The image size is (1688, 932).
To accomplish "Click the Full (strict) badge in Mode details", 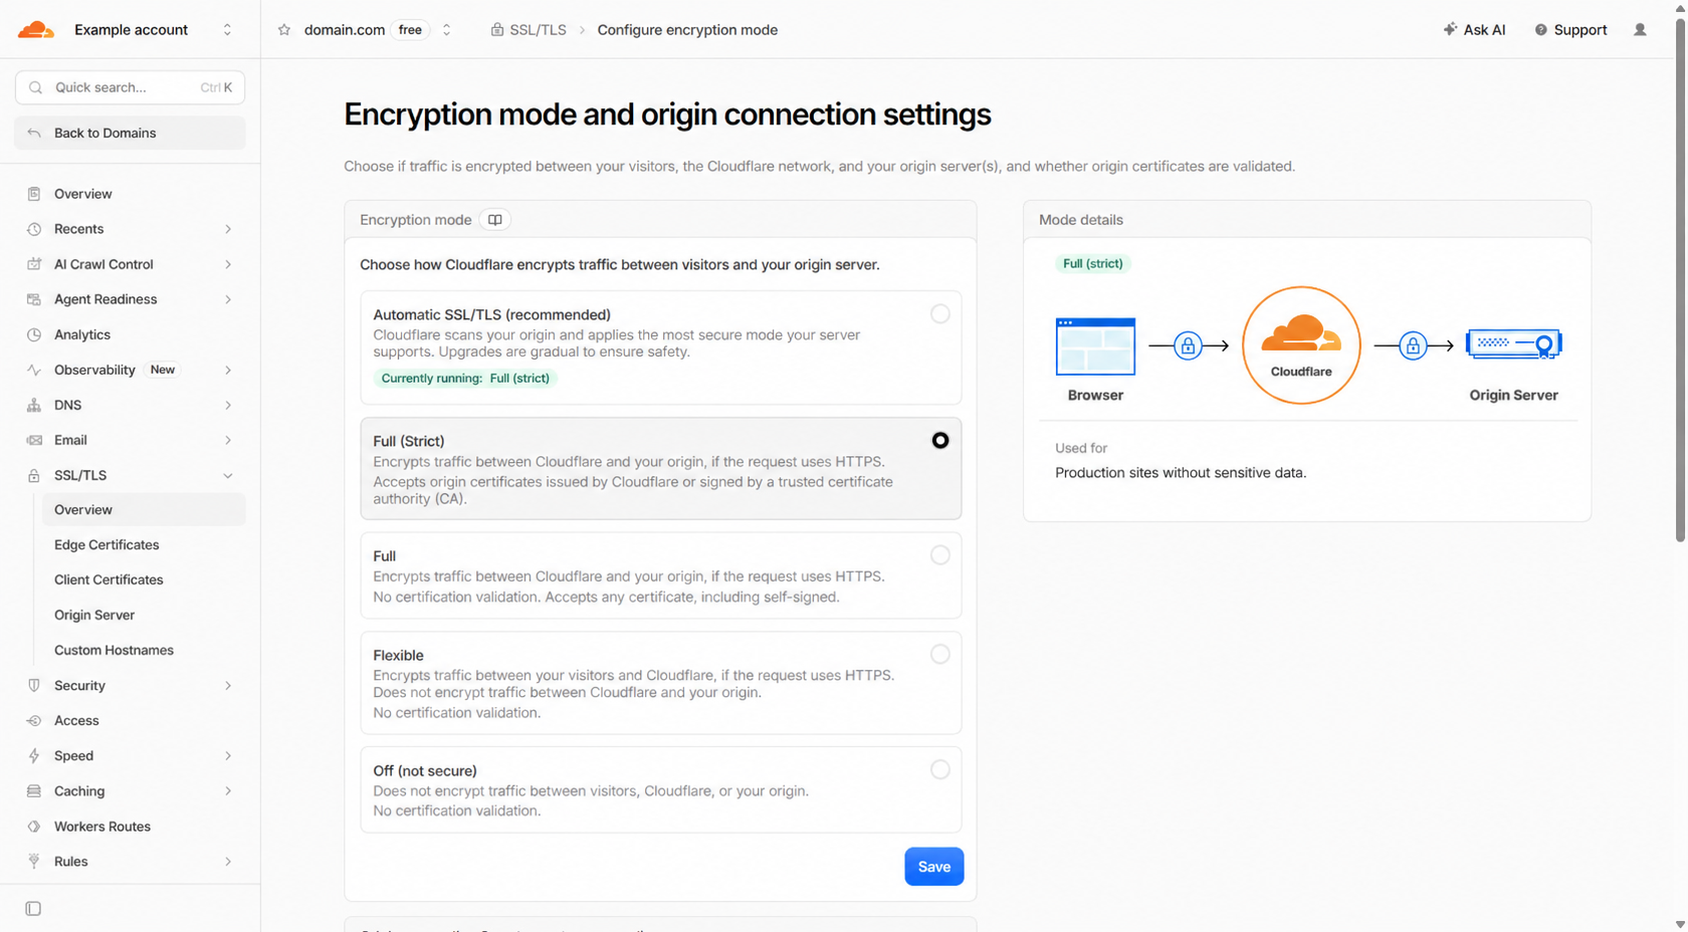I will pos(1092,264).
